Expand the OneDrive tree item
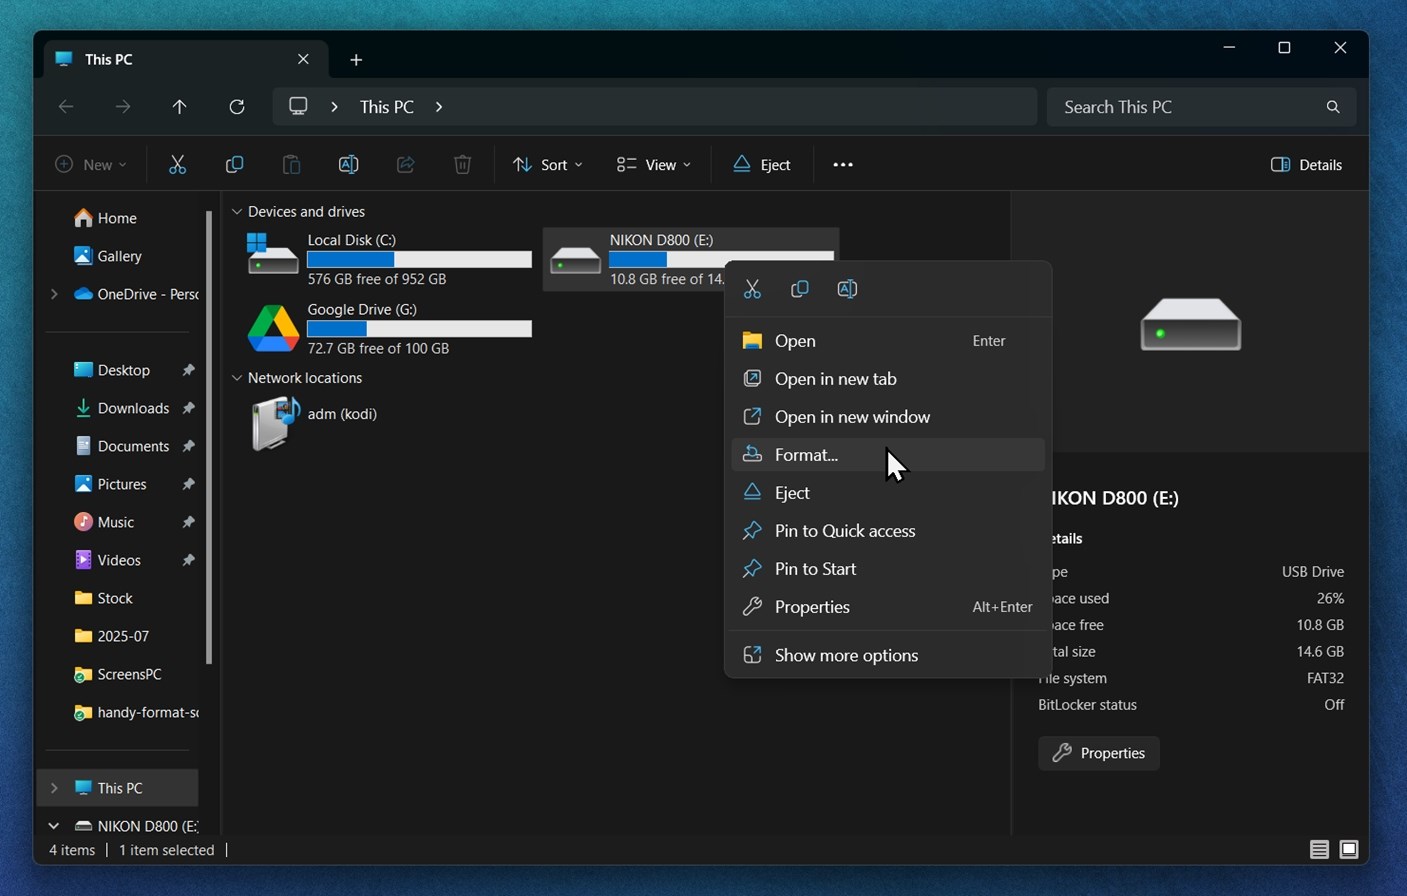1407x896 pixels. coord(54,294)
